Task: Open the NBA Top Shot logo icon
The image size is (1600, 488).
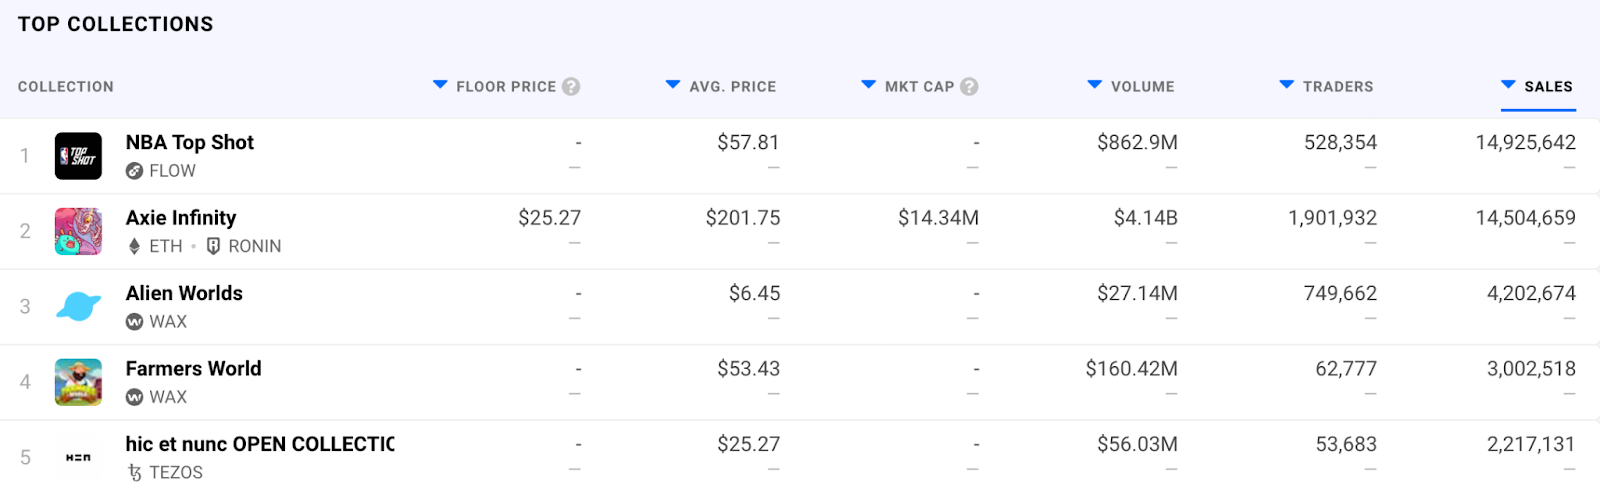Action: 78,156
